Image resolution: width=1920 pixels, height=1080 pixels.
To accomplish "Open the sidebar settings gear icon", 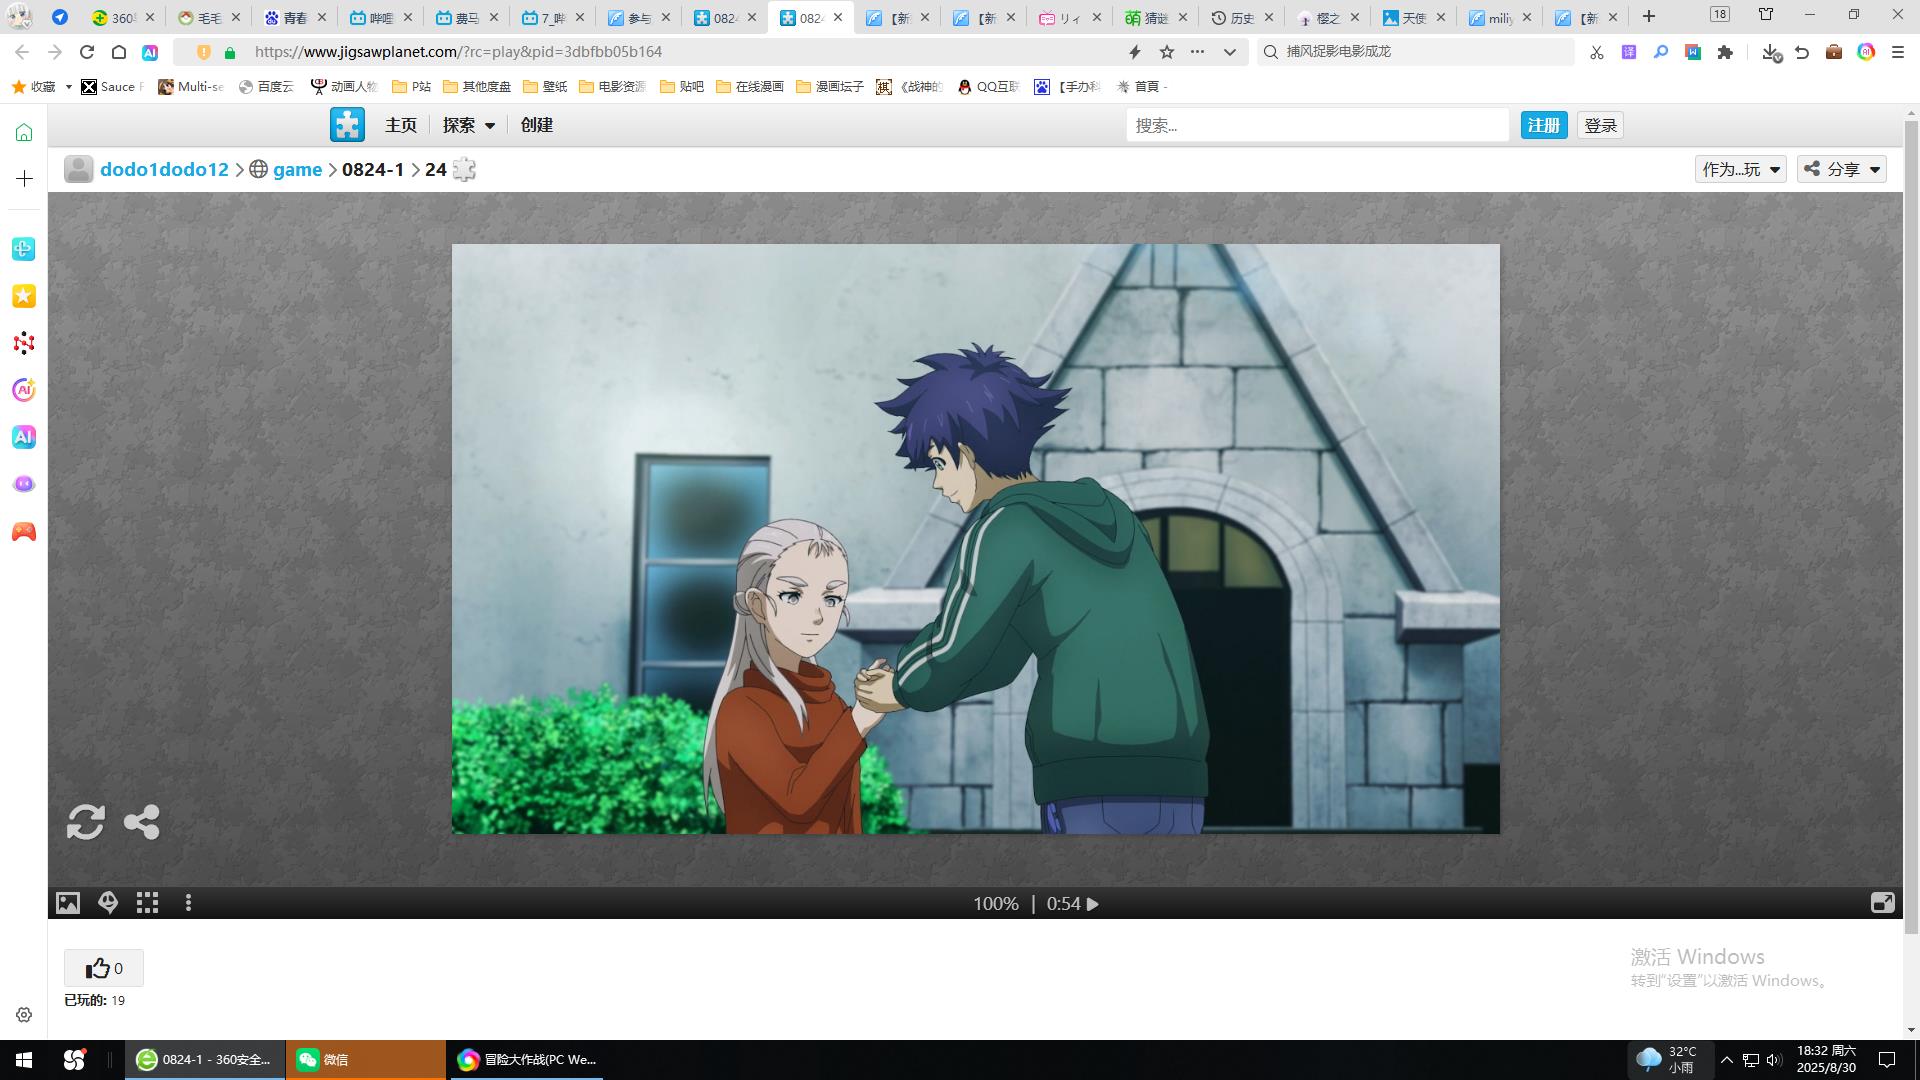I will (24, 1015).
